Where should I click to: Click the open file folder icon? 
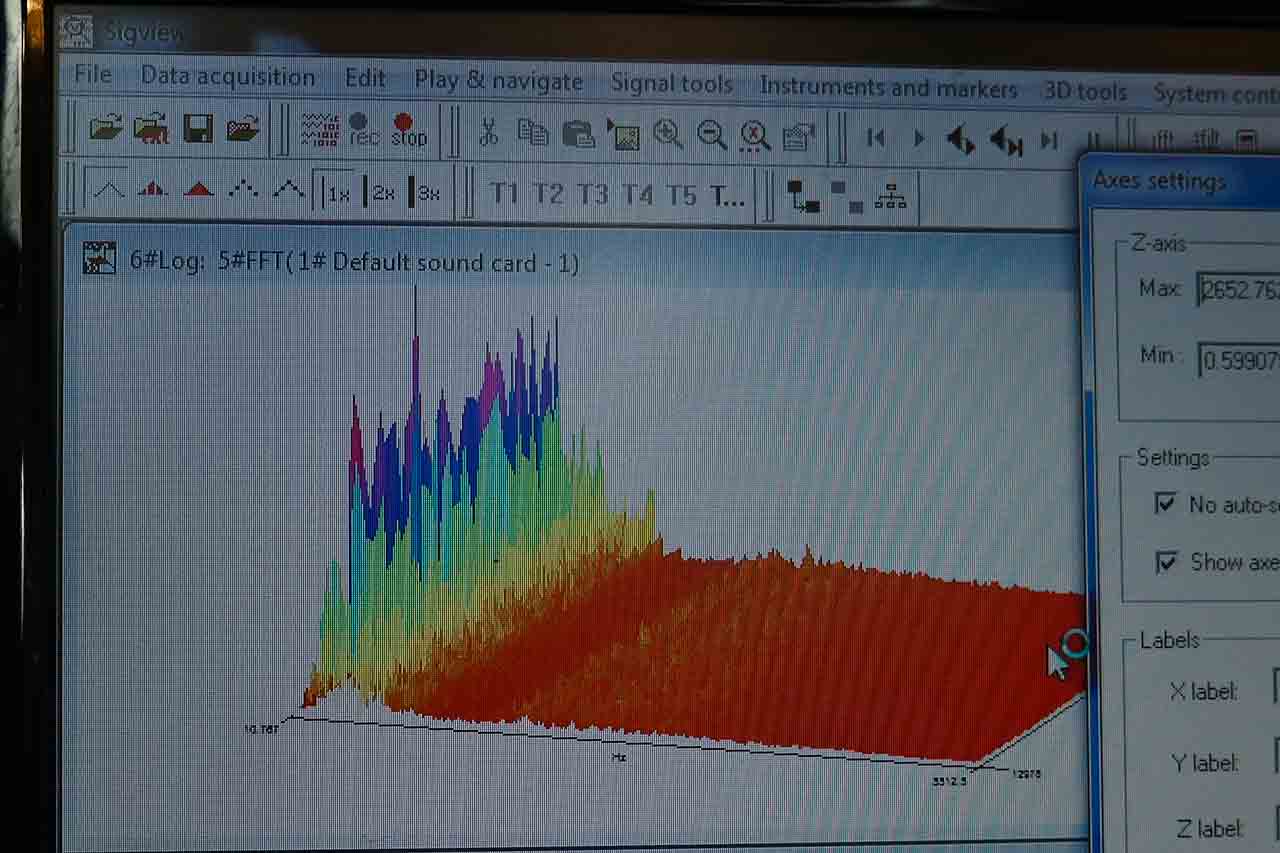(105, 127)
